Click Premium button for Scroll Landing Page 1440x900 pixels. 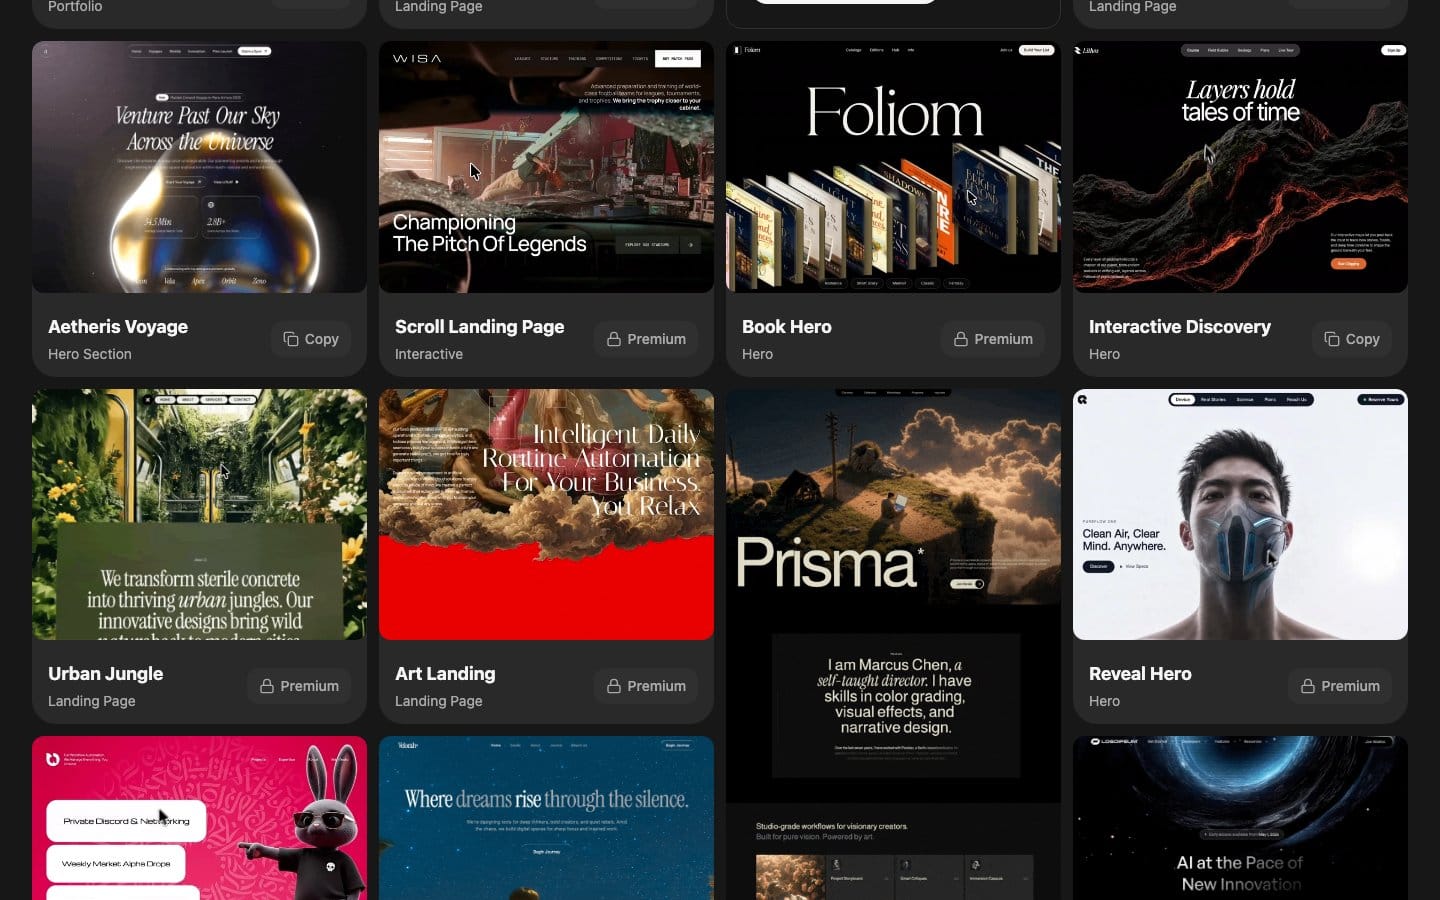(646, 339)
